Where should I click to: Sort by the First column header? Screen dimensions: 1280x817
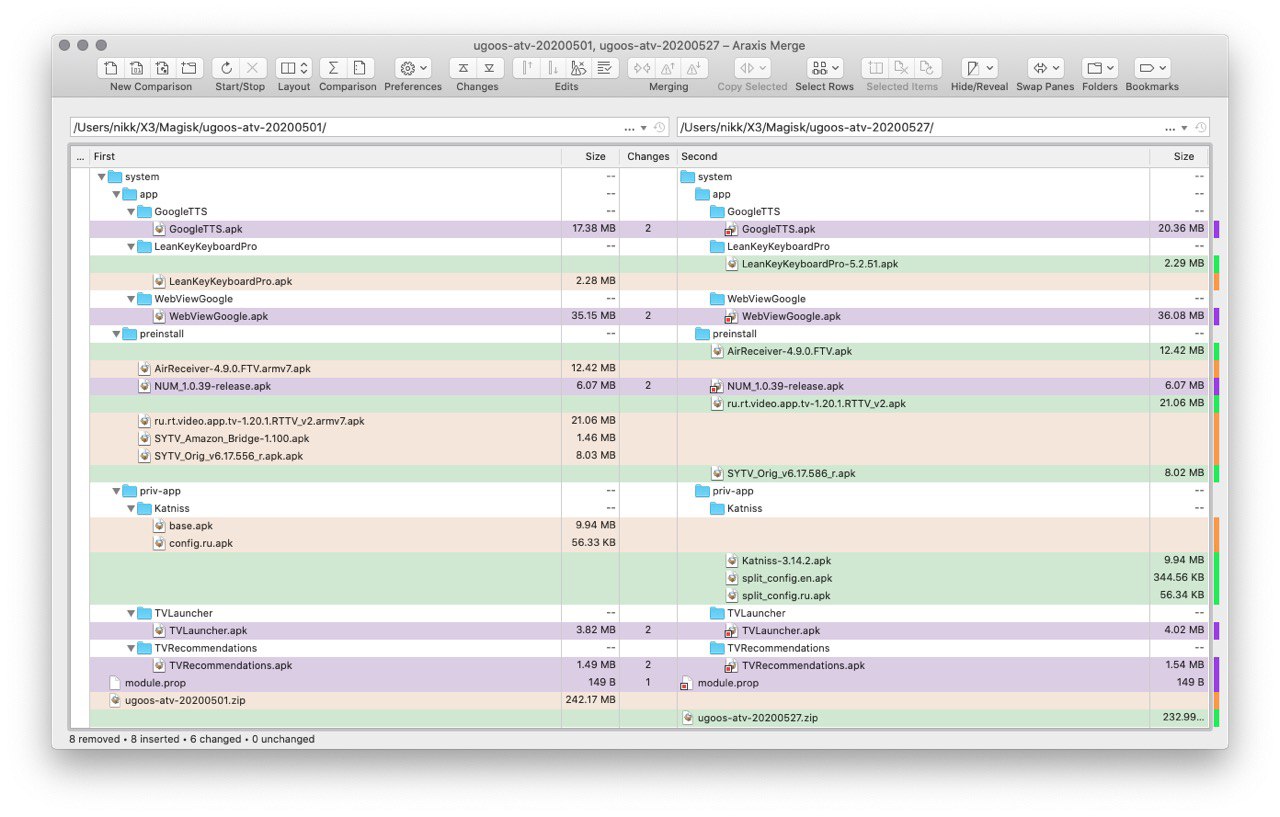[x=325, y=156]
